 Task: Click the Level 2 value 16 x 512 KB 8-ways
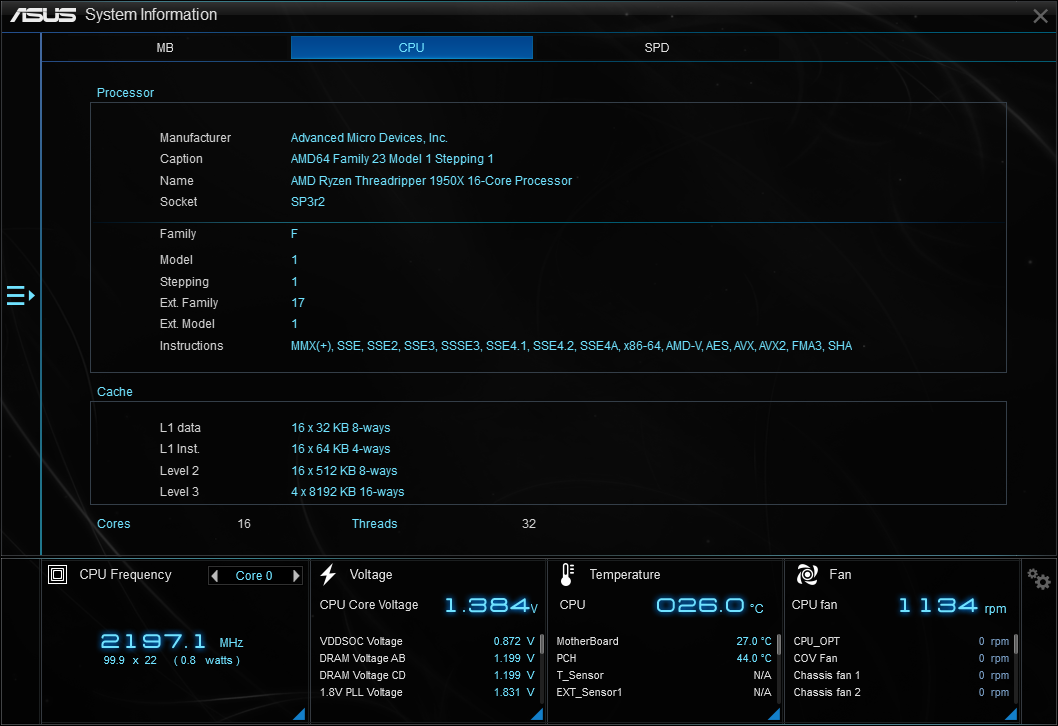pos(344,471)
